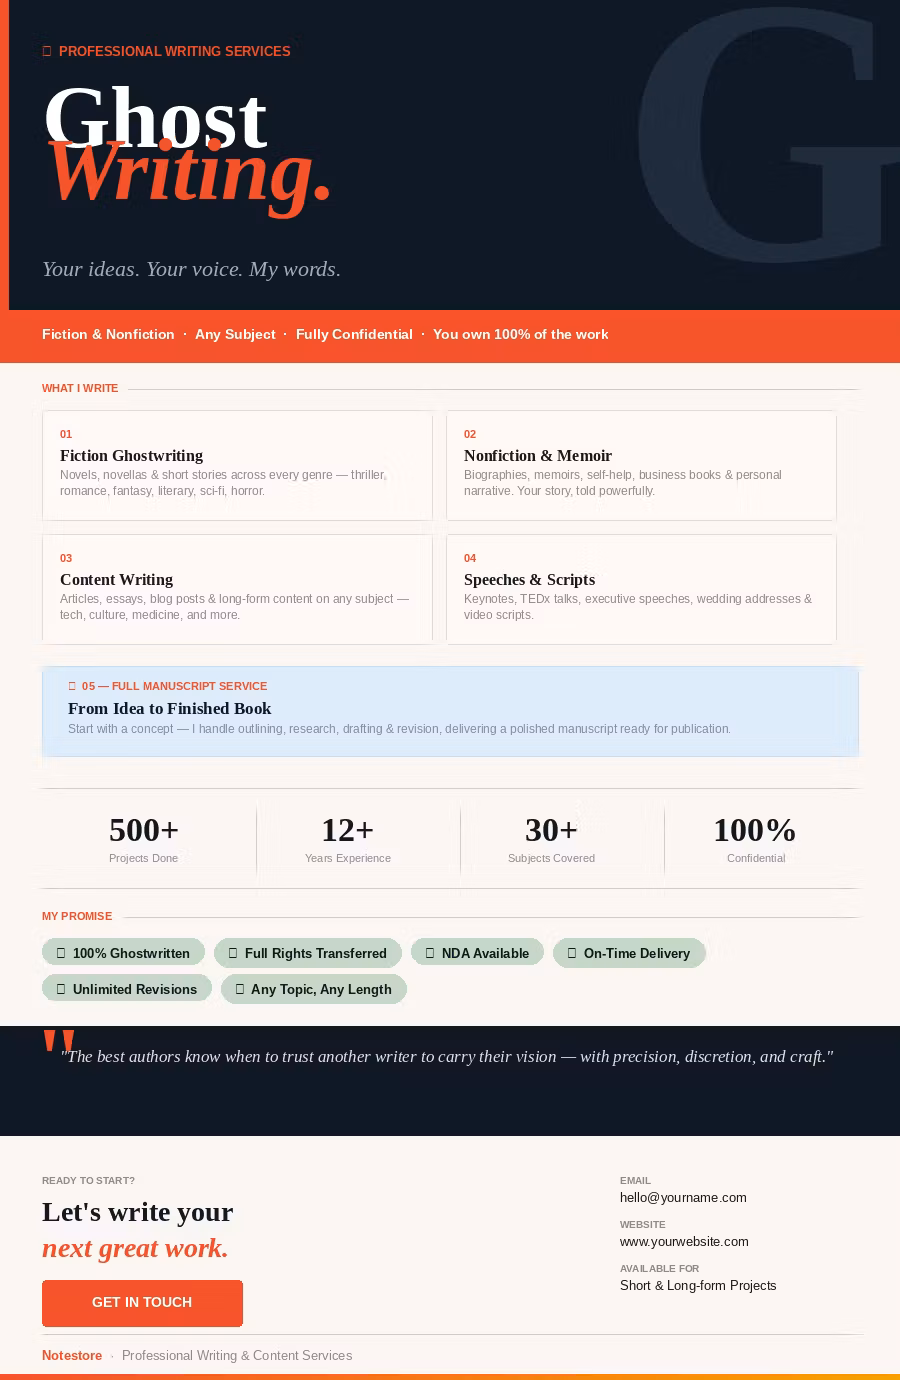Click the GET IN TOUCH button
Viewport: 900px width, 1380px height.
click(142, 1303)
